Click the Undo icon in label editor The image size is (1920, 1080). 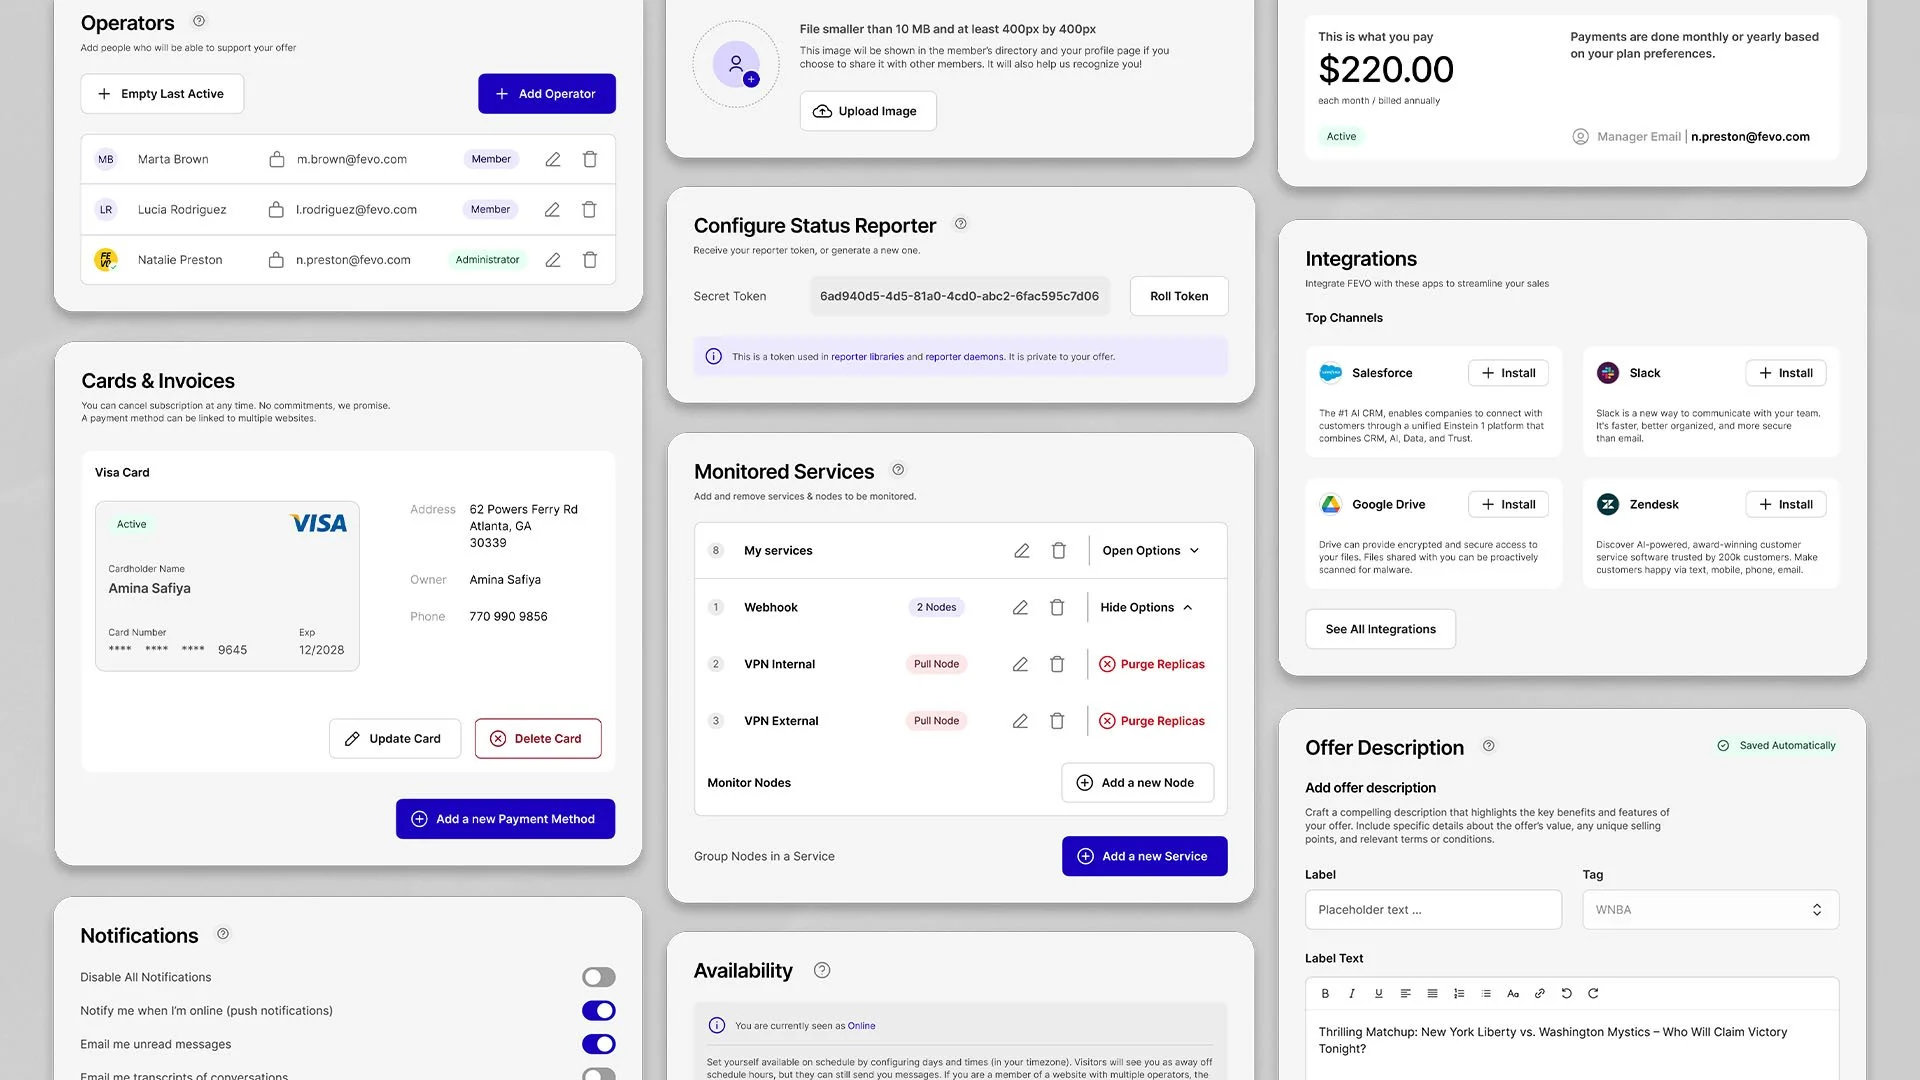pyautogui.click(x=1567, y=994)
